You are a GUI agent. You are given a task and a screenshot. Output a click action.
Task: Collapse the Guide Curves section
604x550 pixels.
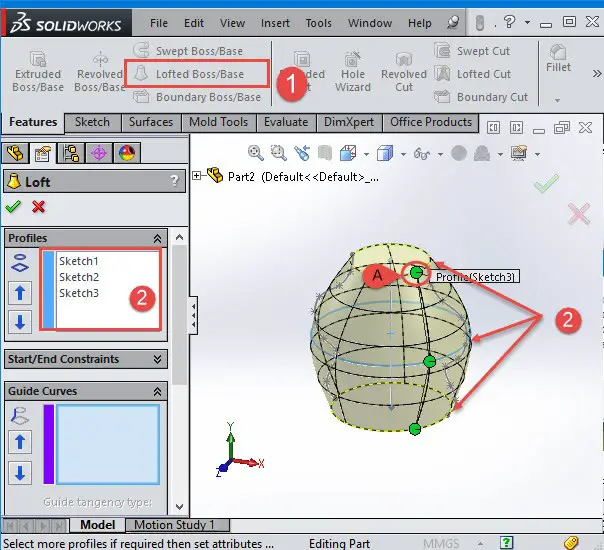157,392
